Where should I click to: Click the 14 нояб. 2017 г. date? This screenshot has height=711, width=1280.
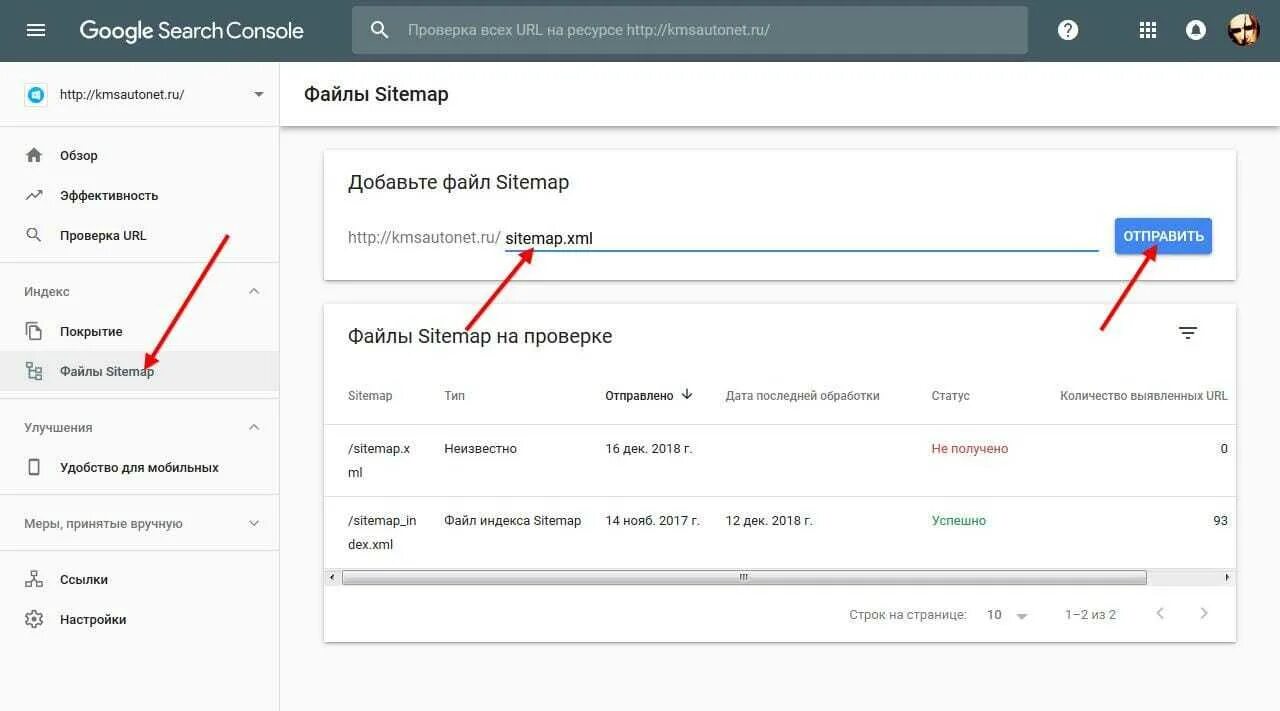tap(653, 521)
